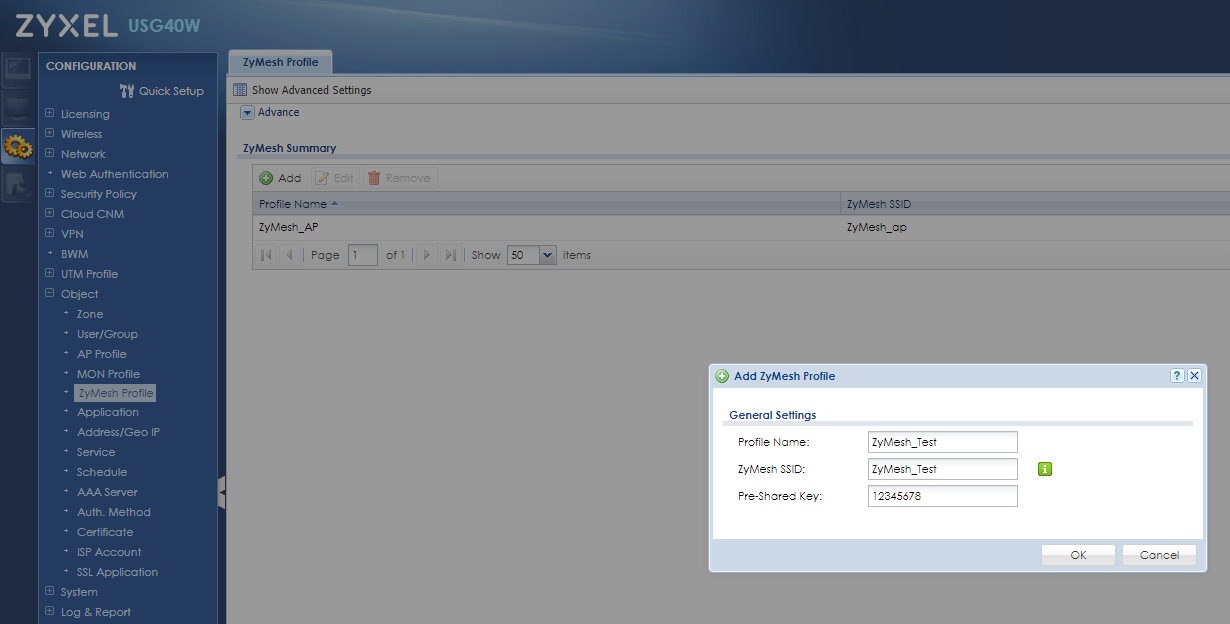Screen dimensions: 1230x624
Task: Confirm dialog with OK button
Action: pyautogui.click(x=1078, y=555)
